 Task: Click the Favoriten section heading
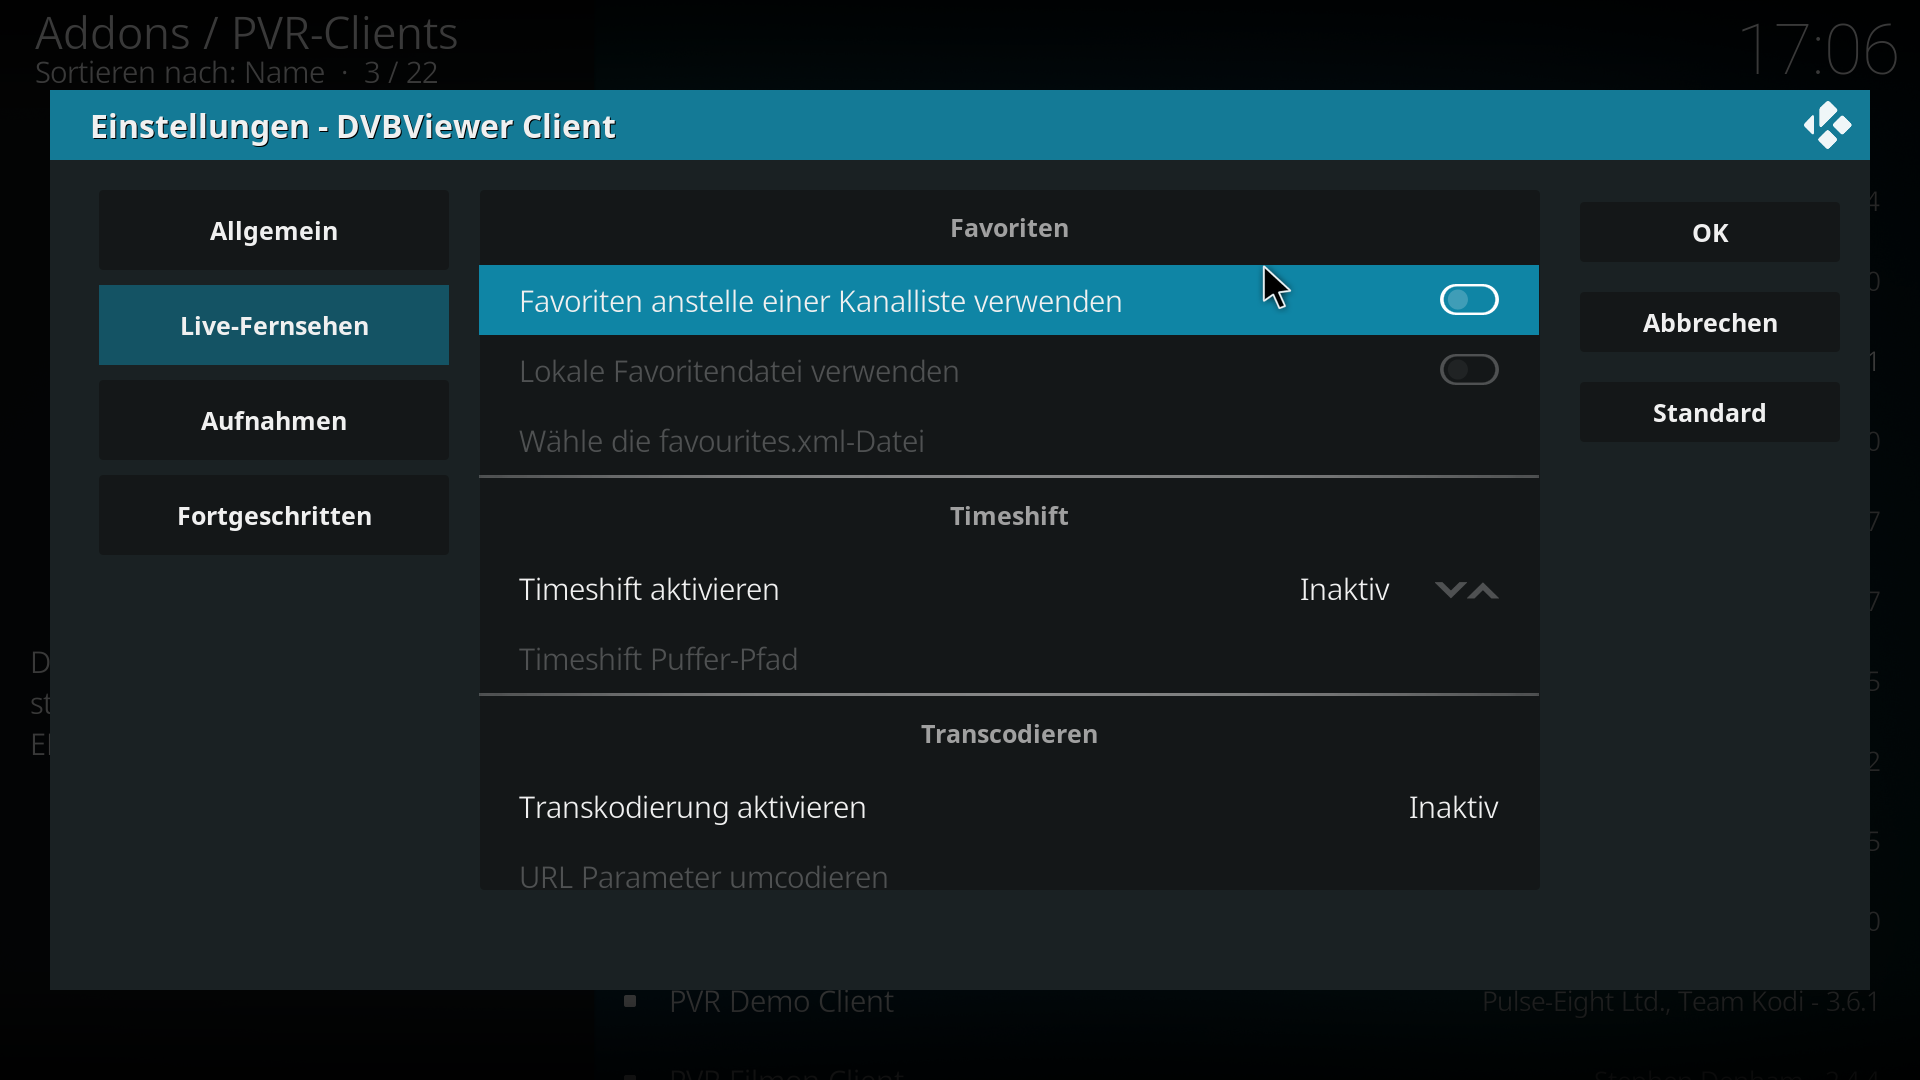tap(1009, 228)
